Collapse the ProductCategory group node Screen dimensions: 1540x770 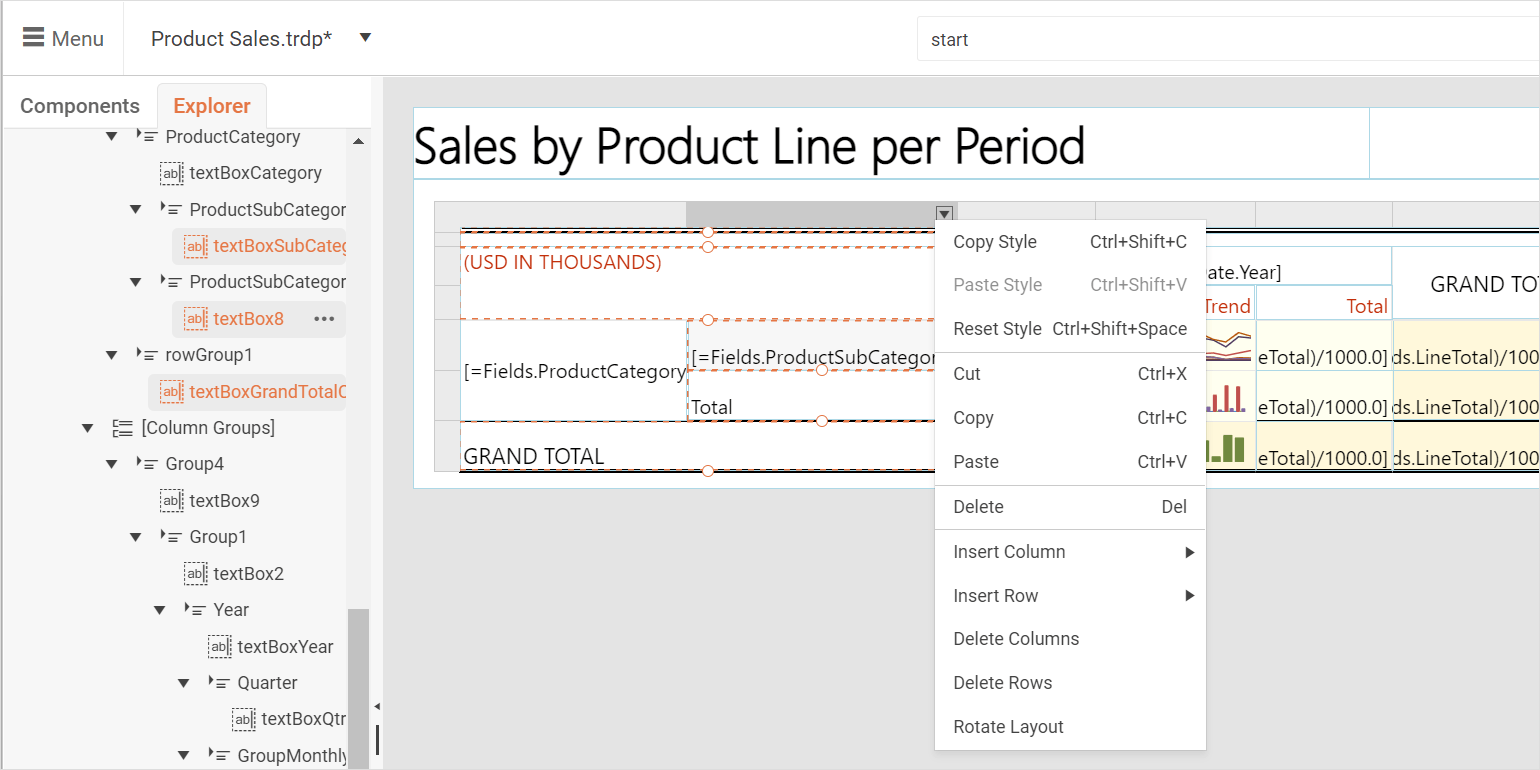(111, 136)
